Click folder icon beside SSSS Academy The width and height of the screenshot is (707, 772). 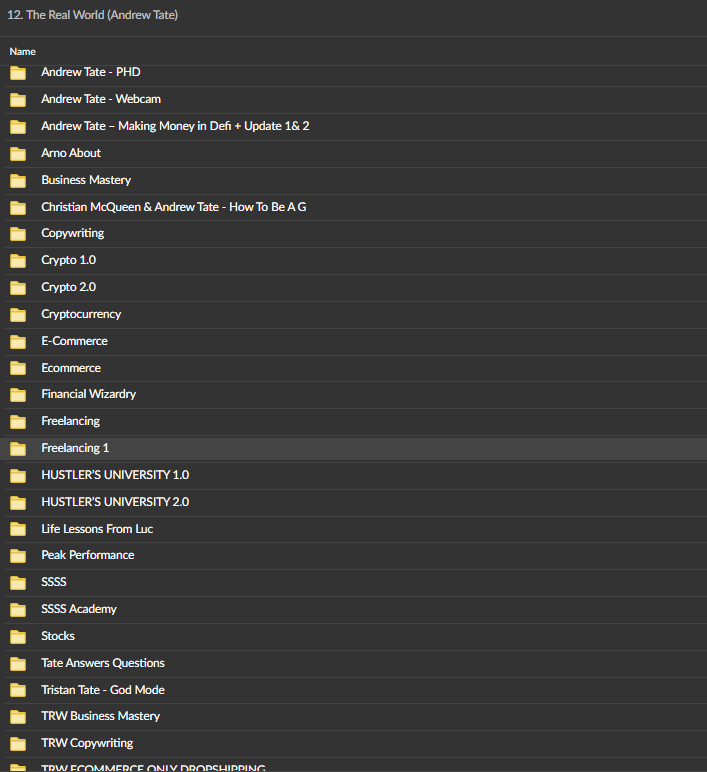point(18,610)
